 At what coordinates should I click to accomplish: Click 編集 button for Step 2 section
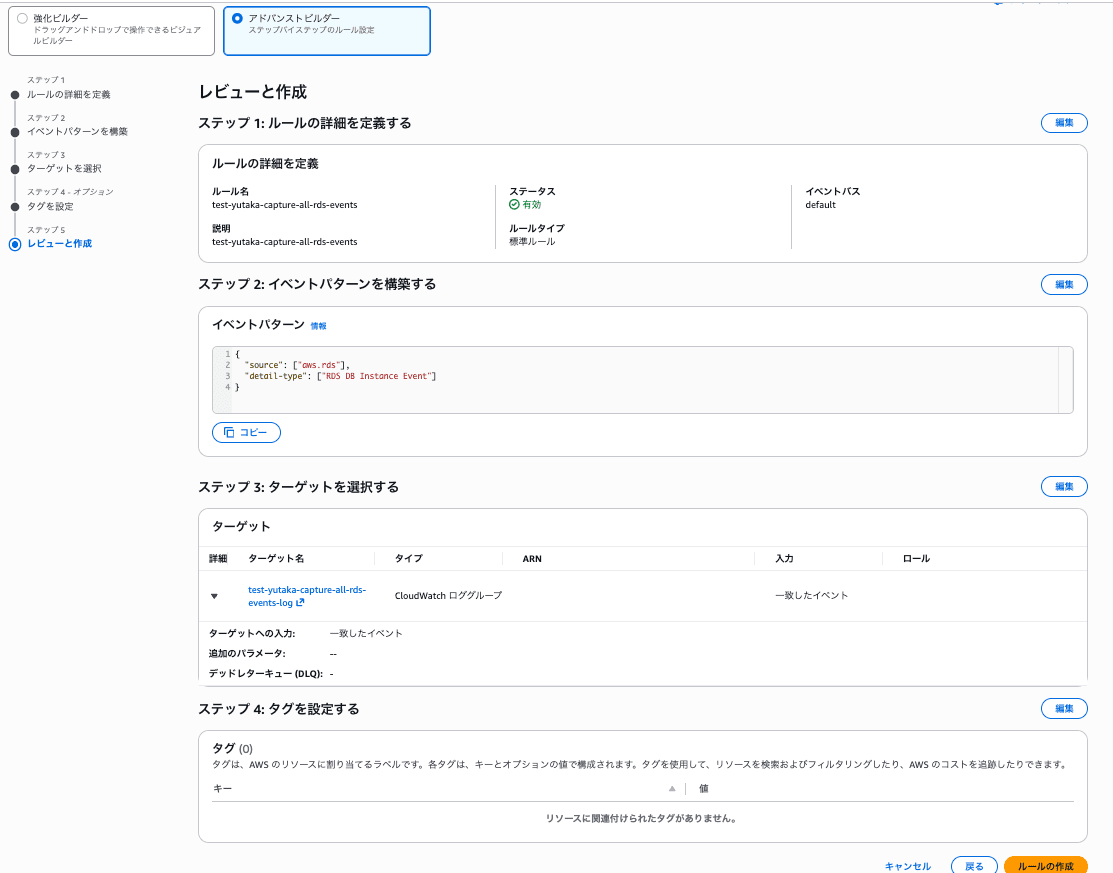[x=1063, y=285]
